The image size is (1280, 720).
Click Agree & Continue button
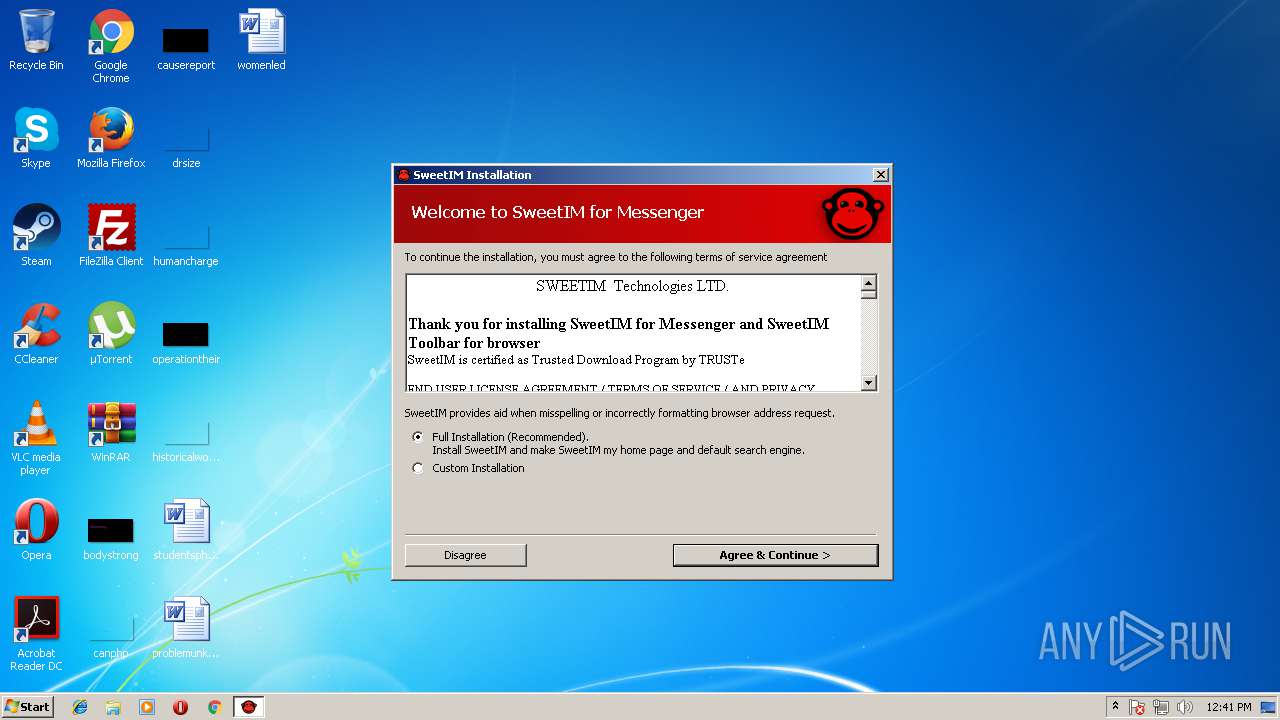(x=775, y=555)
